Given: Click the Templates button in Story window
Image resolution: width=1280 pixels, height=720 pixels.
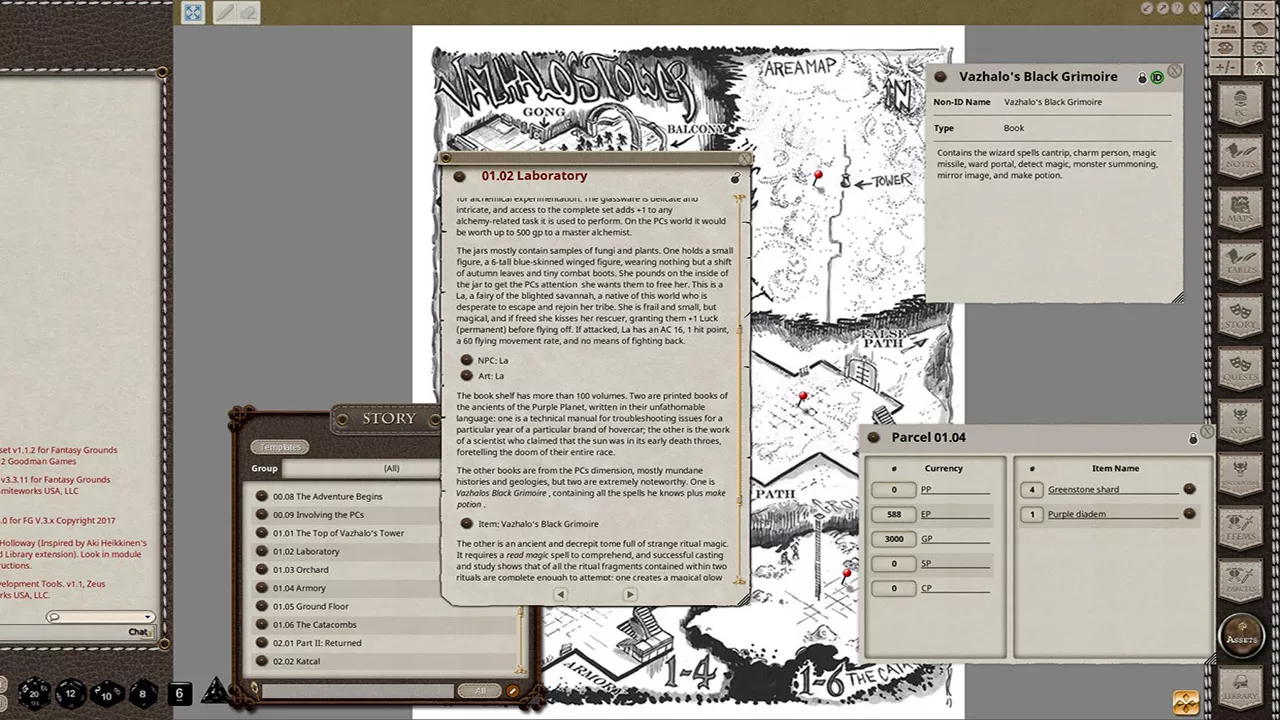Looking at the screenshot, I should tap(280, 447).
